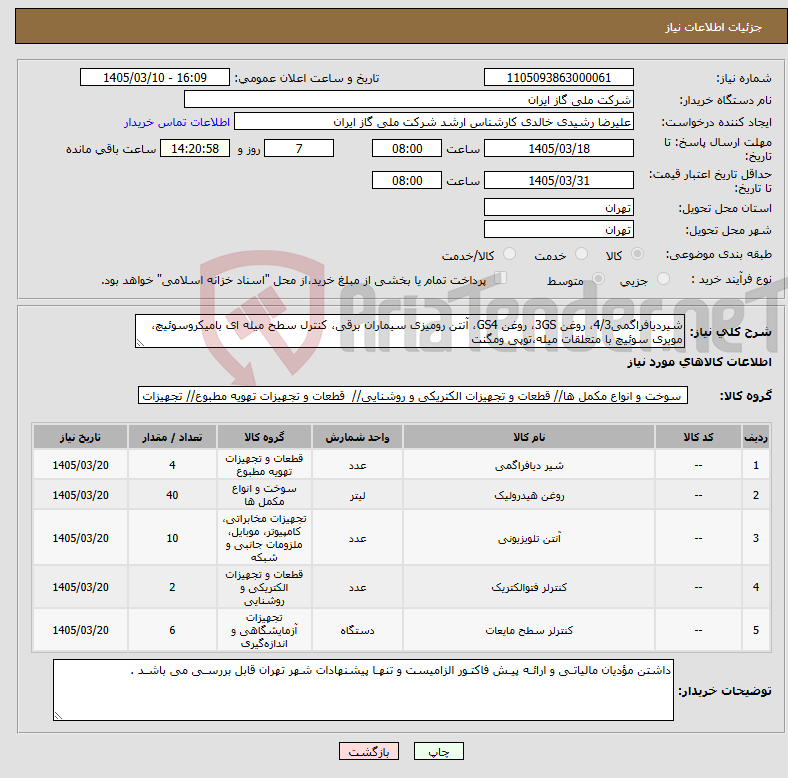Choose the جزیی purchase type radio
This screenshot has height=778, width=788.
point(663,279)
